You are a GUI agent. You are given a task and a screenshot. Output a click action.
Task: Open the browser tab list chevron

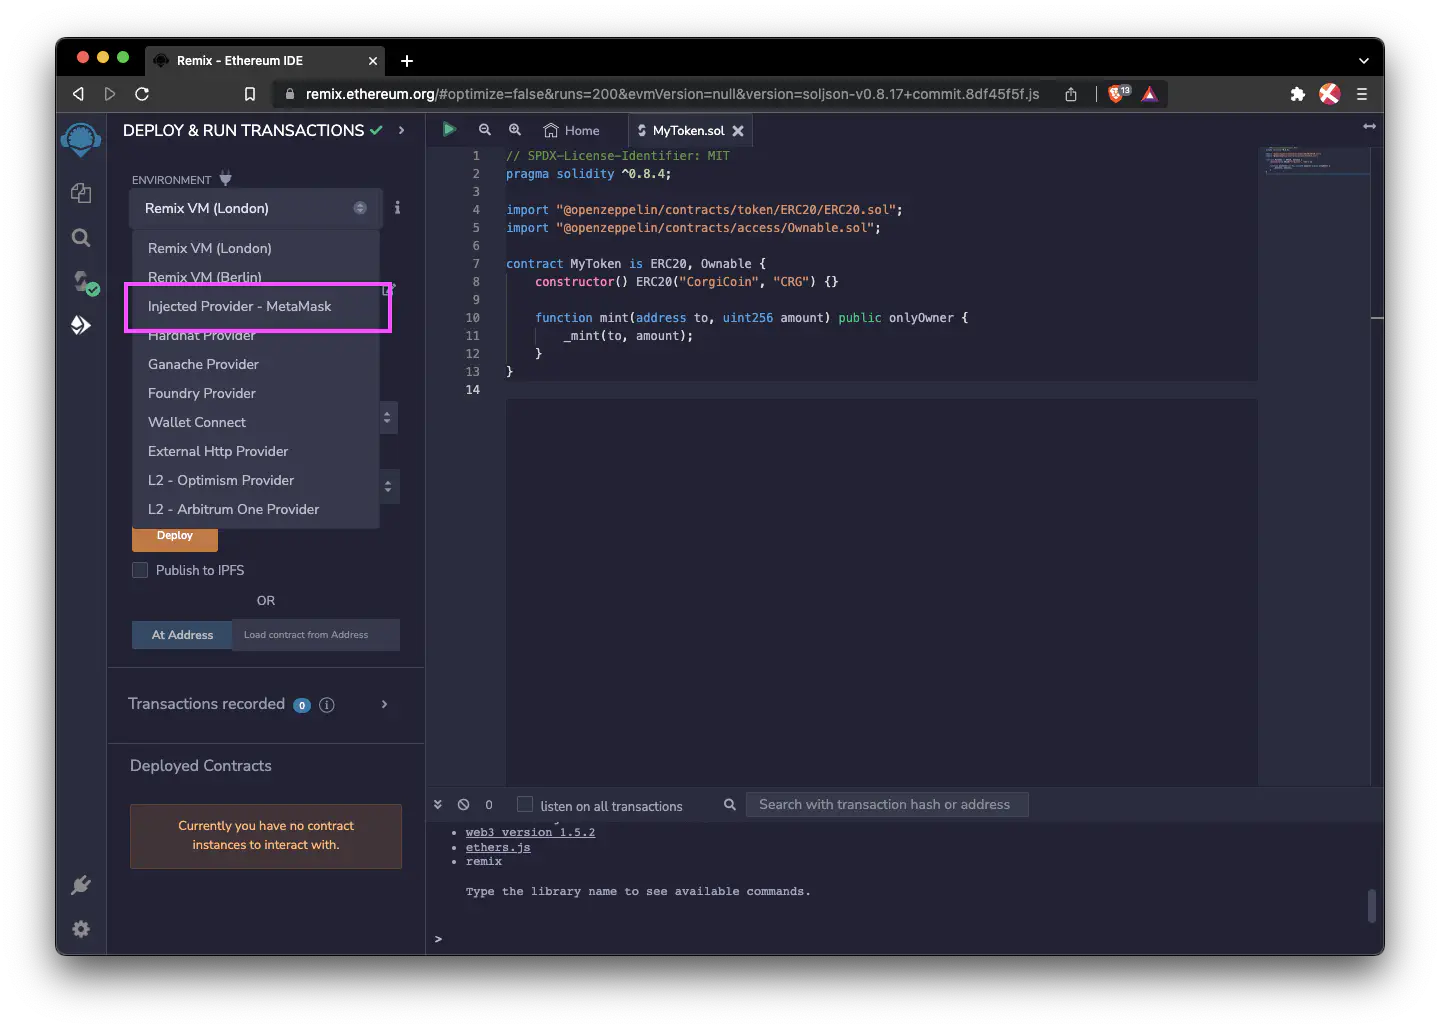(x=1363, y=61)
